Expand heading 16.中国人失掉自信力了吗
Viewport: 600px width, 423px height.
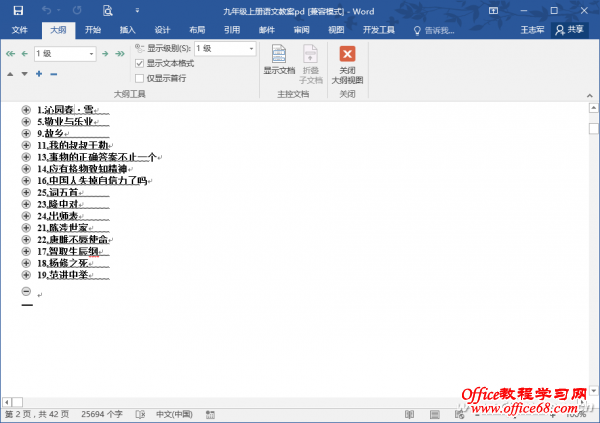[x=26, y=181]
